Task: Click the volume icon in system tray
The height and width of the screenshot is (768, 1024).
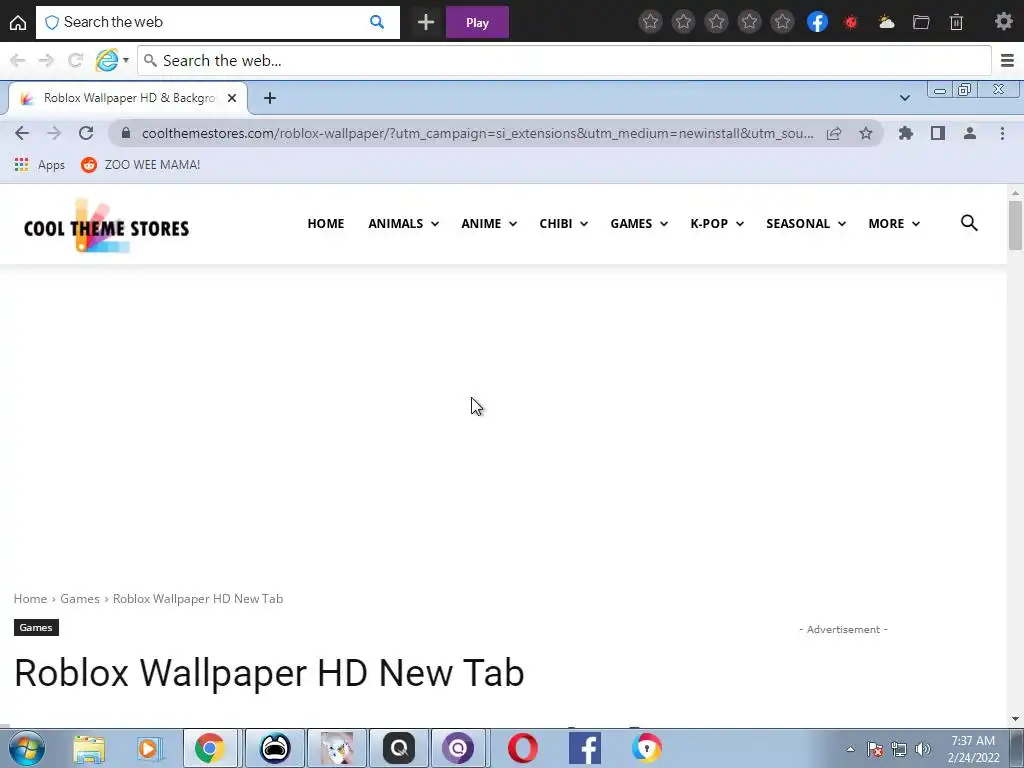Action: [923, 749]
